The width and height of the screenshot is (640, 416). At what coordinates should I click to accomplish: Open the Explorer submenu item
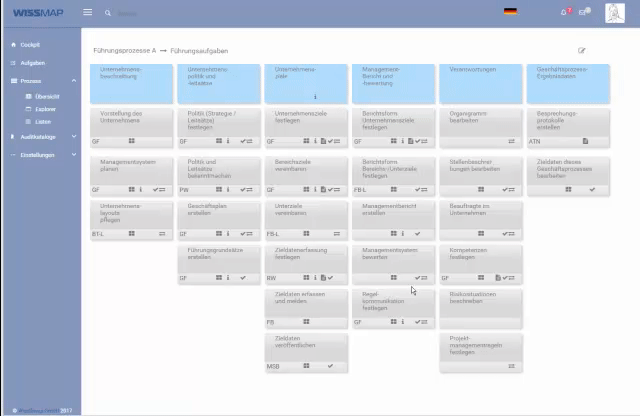pyautogui.click(x=45, y=108)
